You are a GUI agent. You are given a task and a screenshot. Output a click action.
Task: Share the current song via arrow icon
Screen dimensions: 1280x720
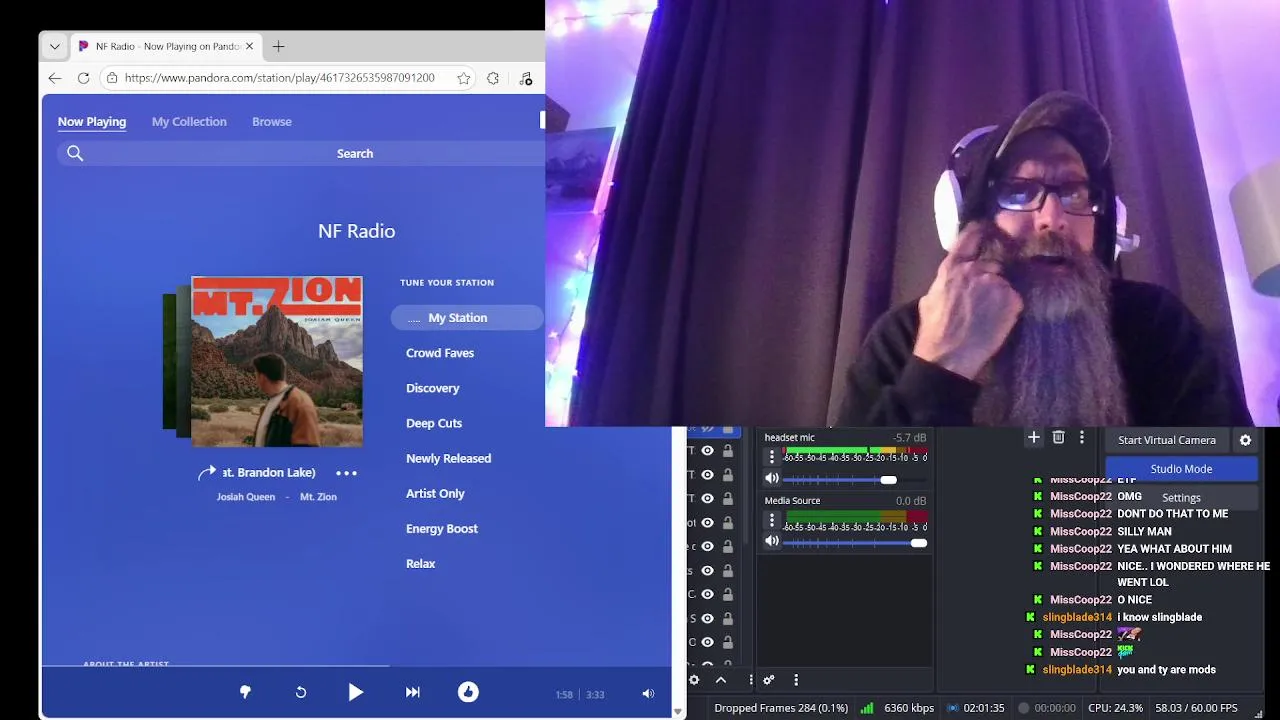tap(207, 473)
